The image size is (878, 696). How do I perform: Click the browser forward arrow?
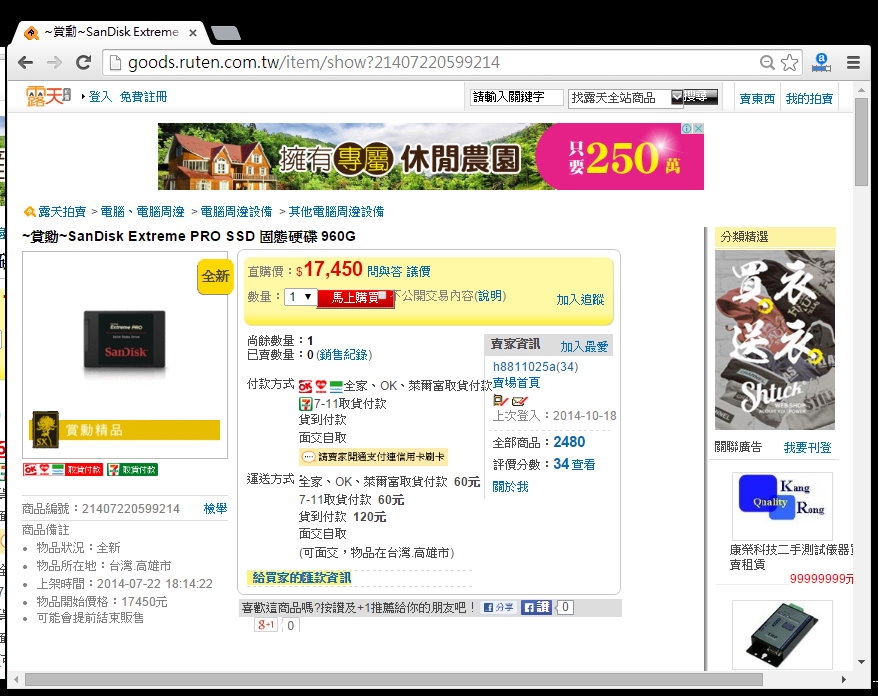coord(54,63)
